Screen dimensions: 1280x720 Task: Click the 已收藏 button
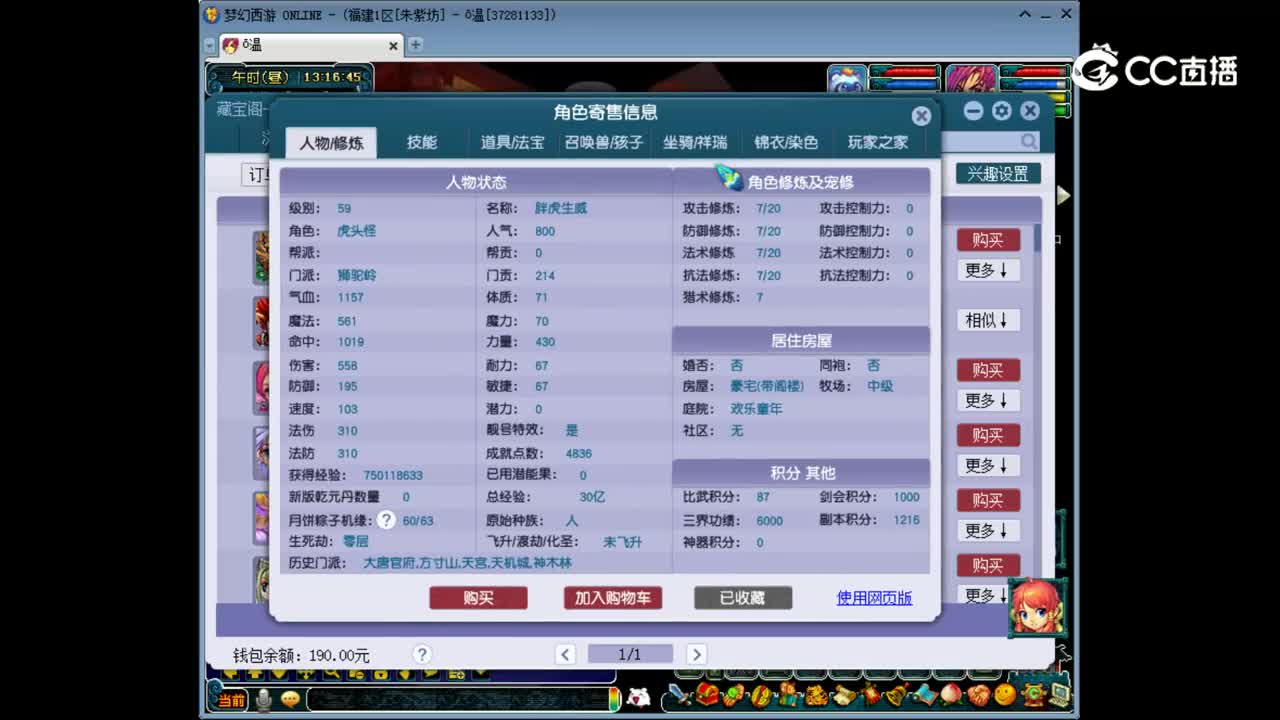[x=743, y=598]
